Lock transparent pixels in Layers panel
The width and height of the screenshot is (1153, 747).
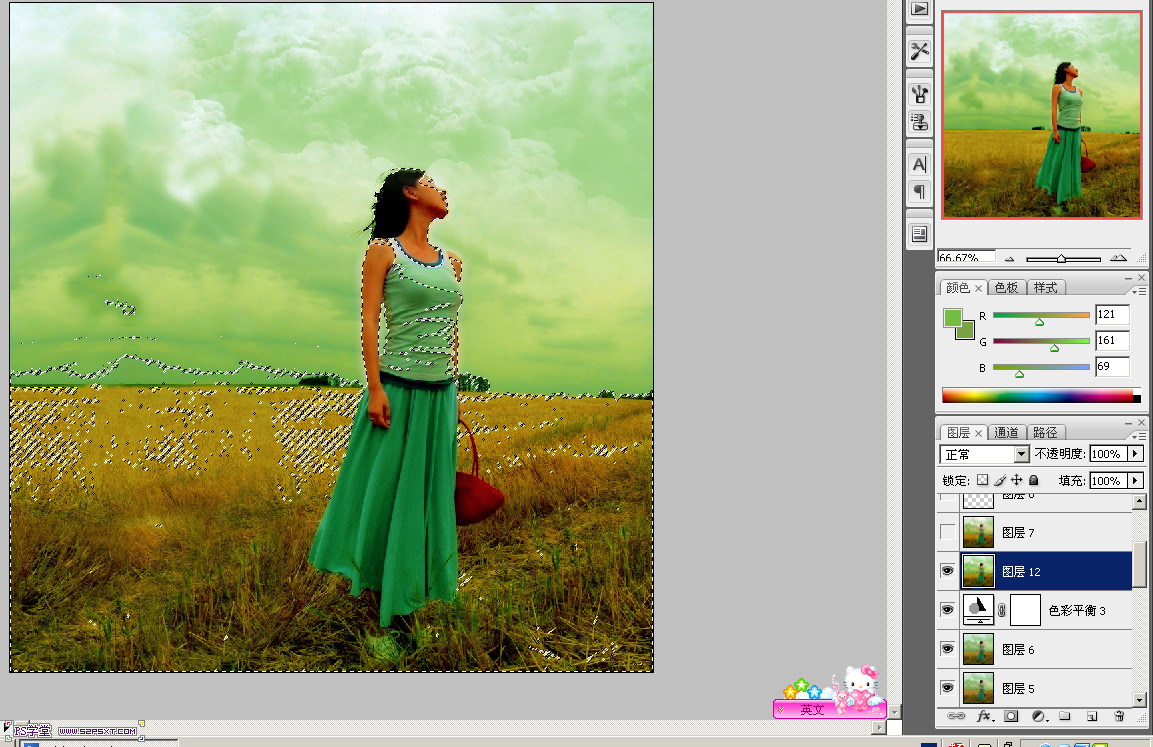(982, 480)
